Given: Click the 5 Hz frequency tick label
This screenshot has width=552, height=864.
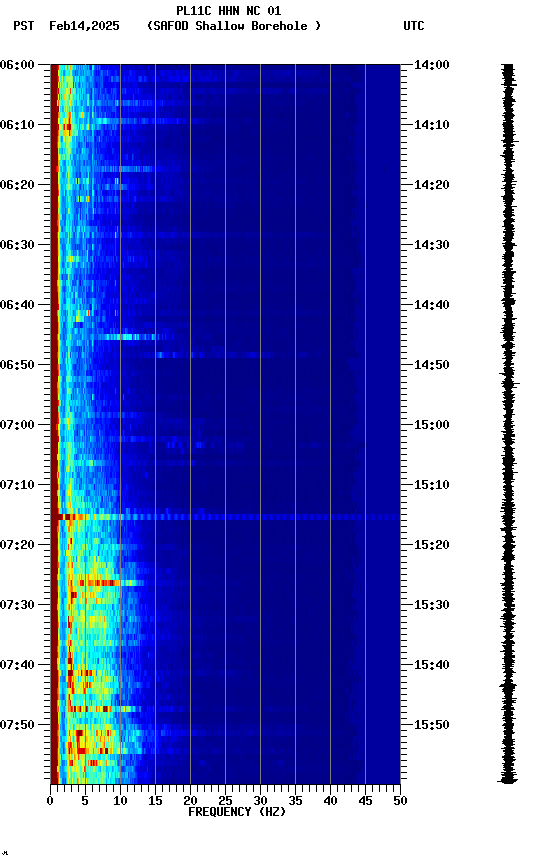Looking at the screenshot, I should tap(85, 801).
